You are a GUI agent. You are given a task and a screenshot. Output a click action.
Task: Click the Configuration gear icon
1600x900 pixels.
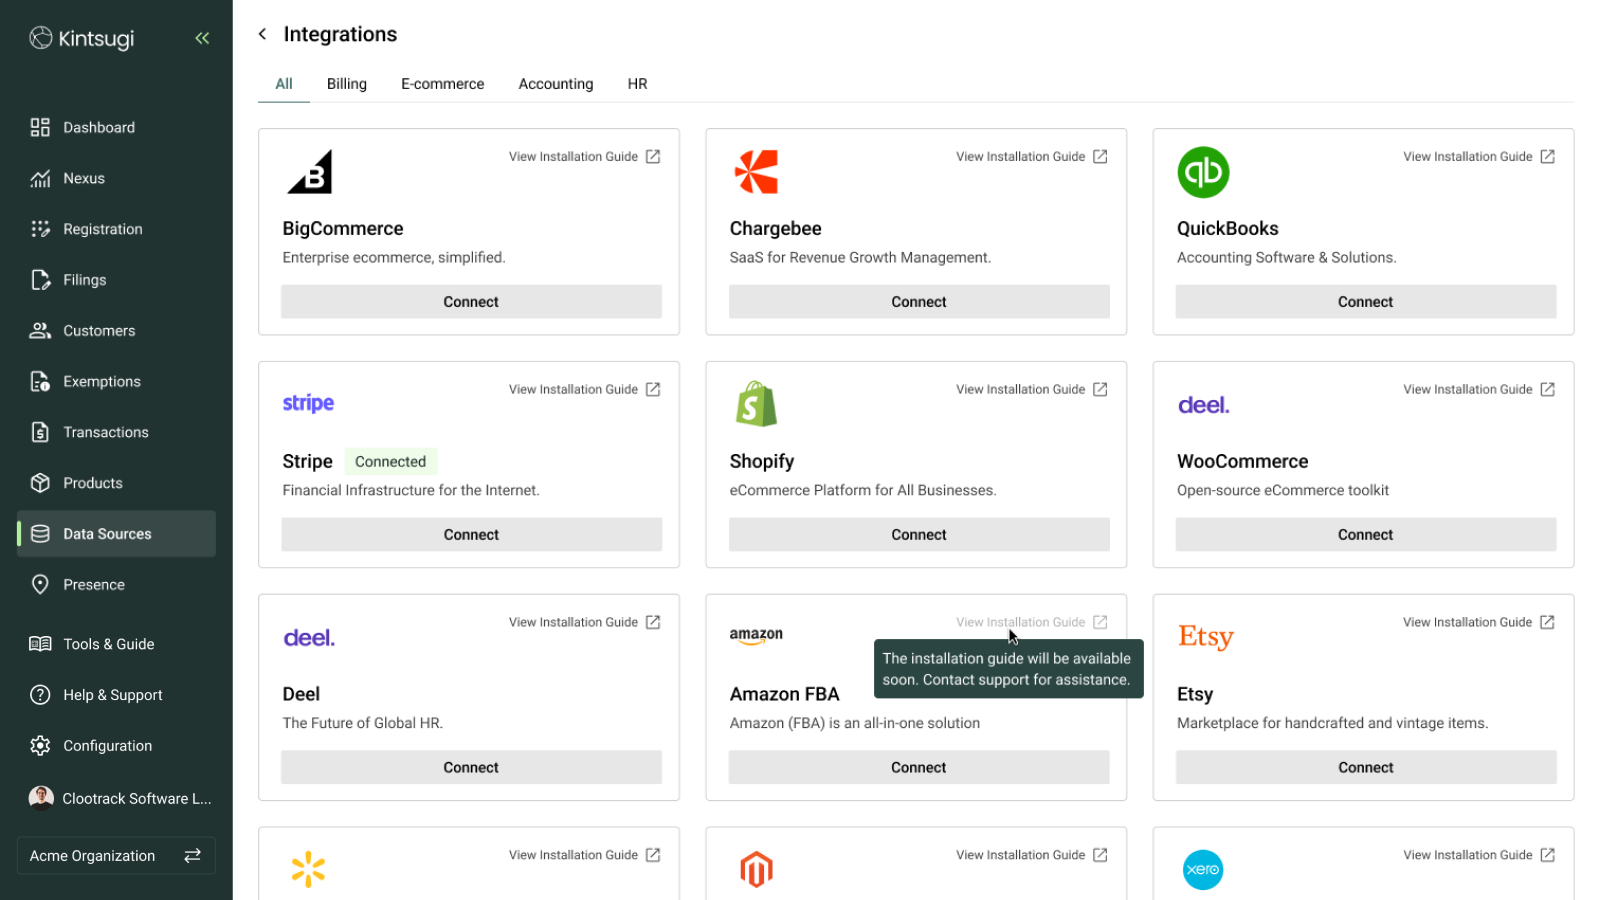40,746
